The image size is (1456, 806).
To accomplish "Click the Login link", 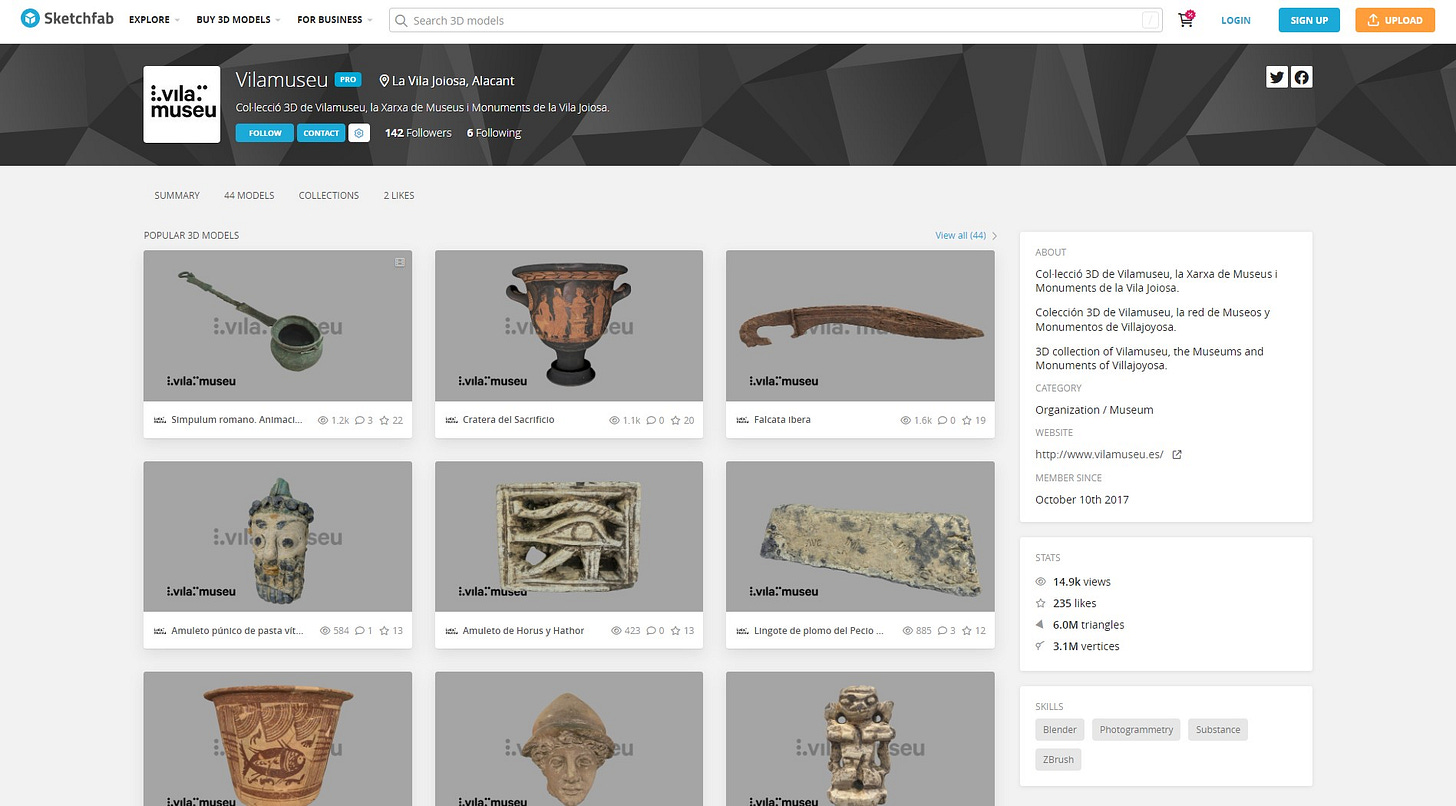I will click(x=1236, y=20).
